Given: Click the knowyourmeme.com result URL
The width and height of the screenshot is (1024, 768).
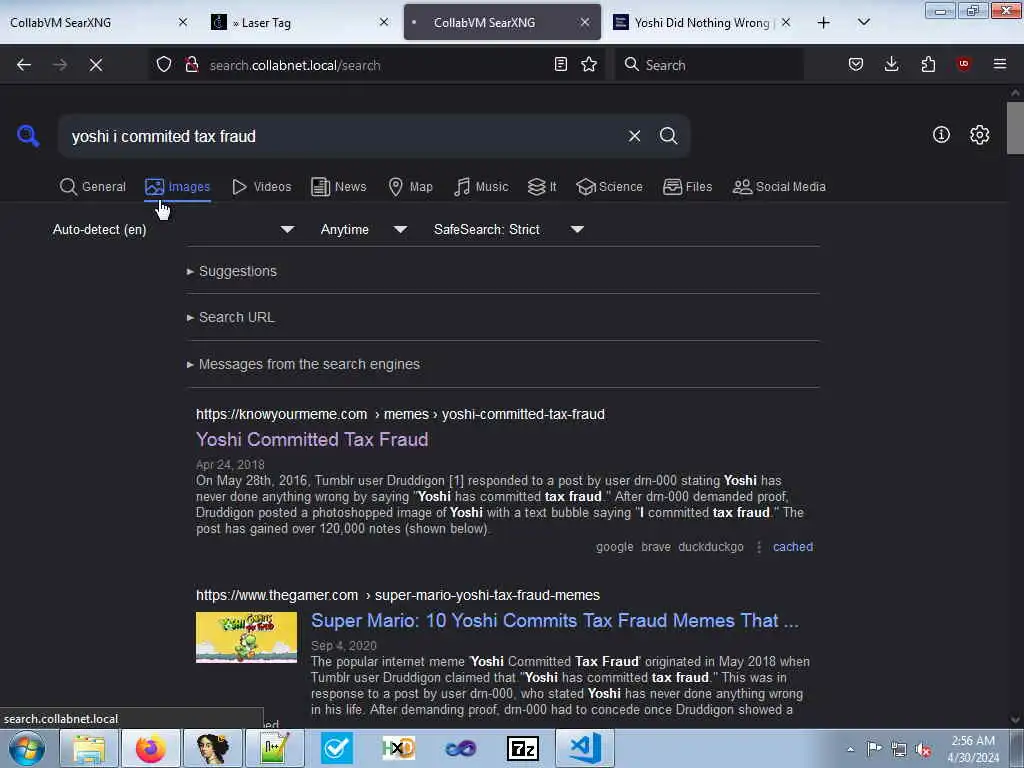Looking at the screenshot, I should pos(400,414).
